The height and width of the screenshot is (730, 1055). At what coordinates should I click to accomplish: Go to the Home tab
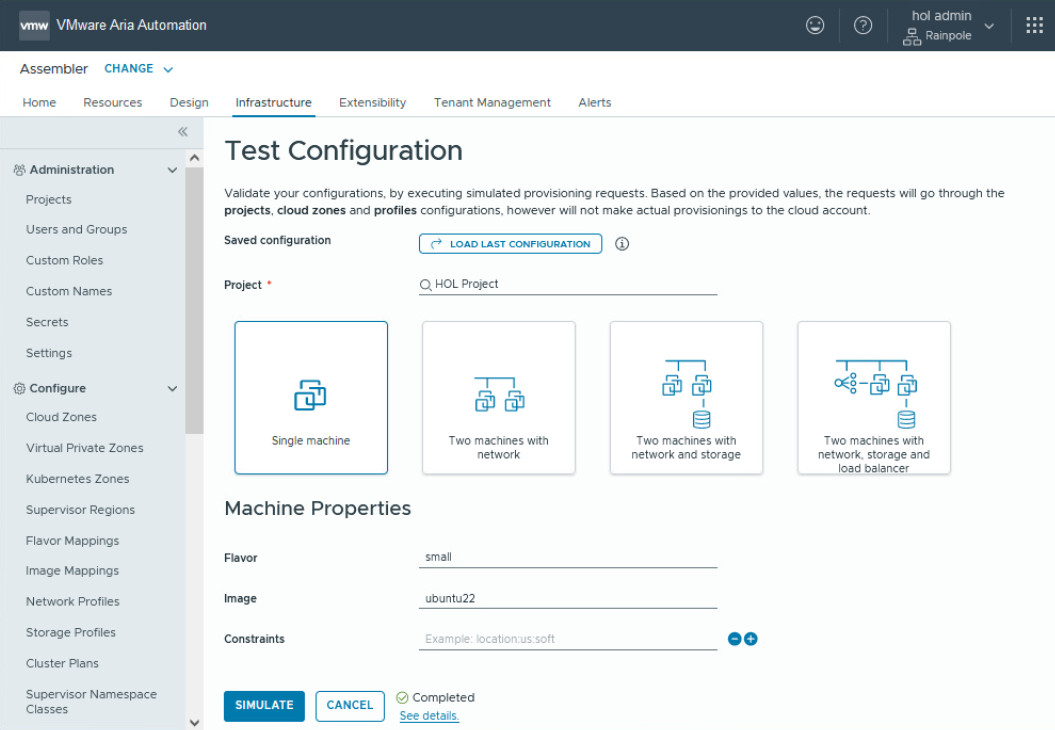(x=39, y=103)
